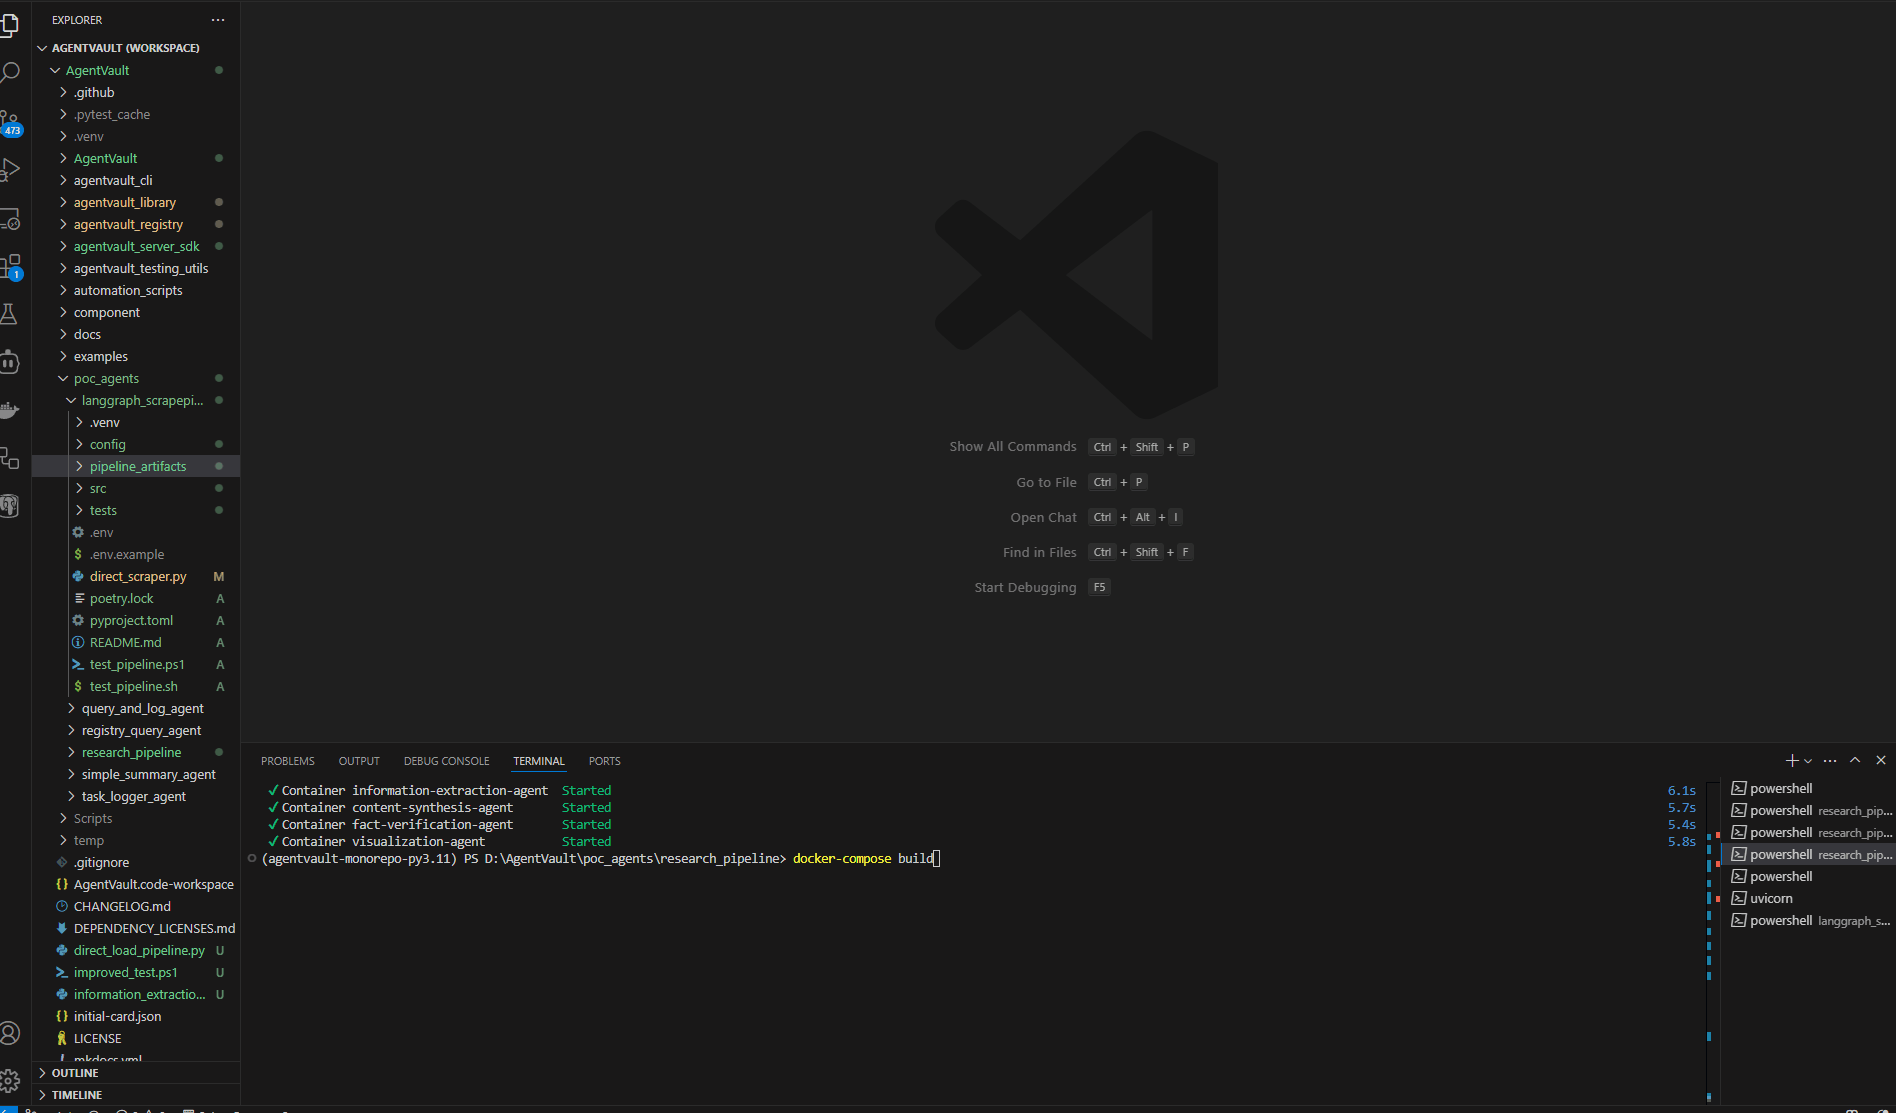Open the CHANGELOG.md file
Screen dimensions: 1896x1113
point(122,906)
